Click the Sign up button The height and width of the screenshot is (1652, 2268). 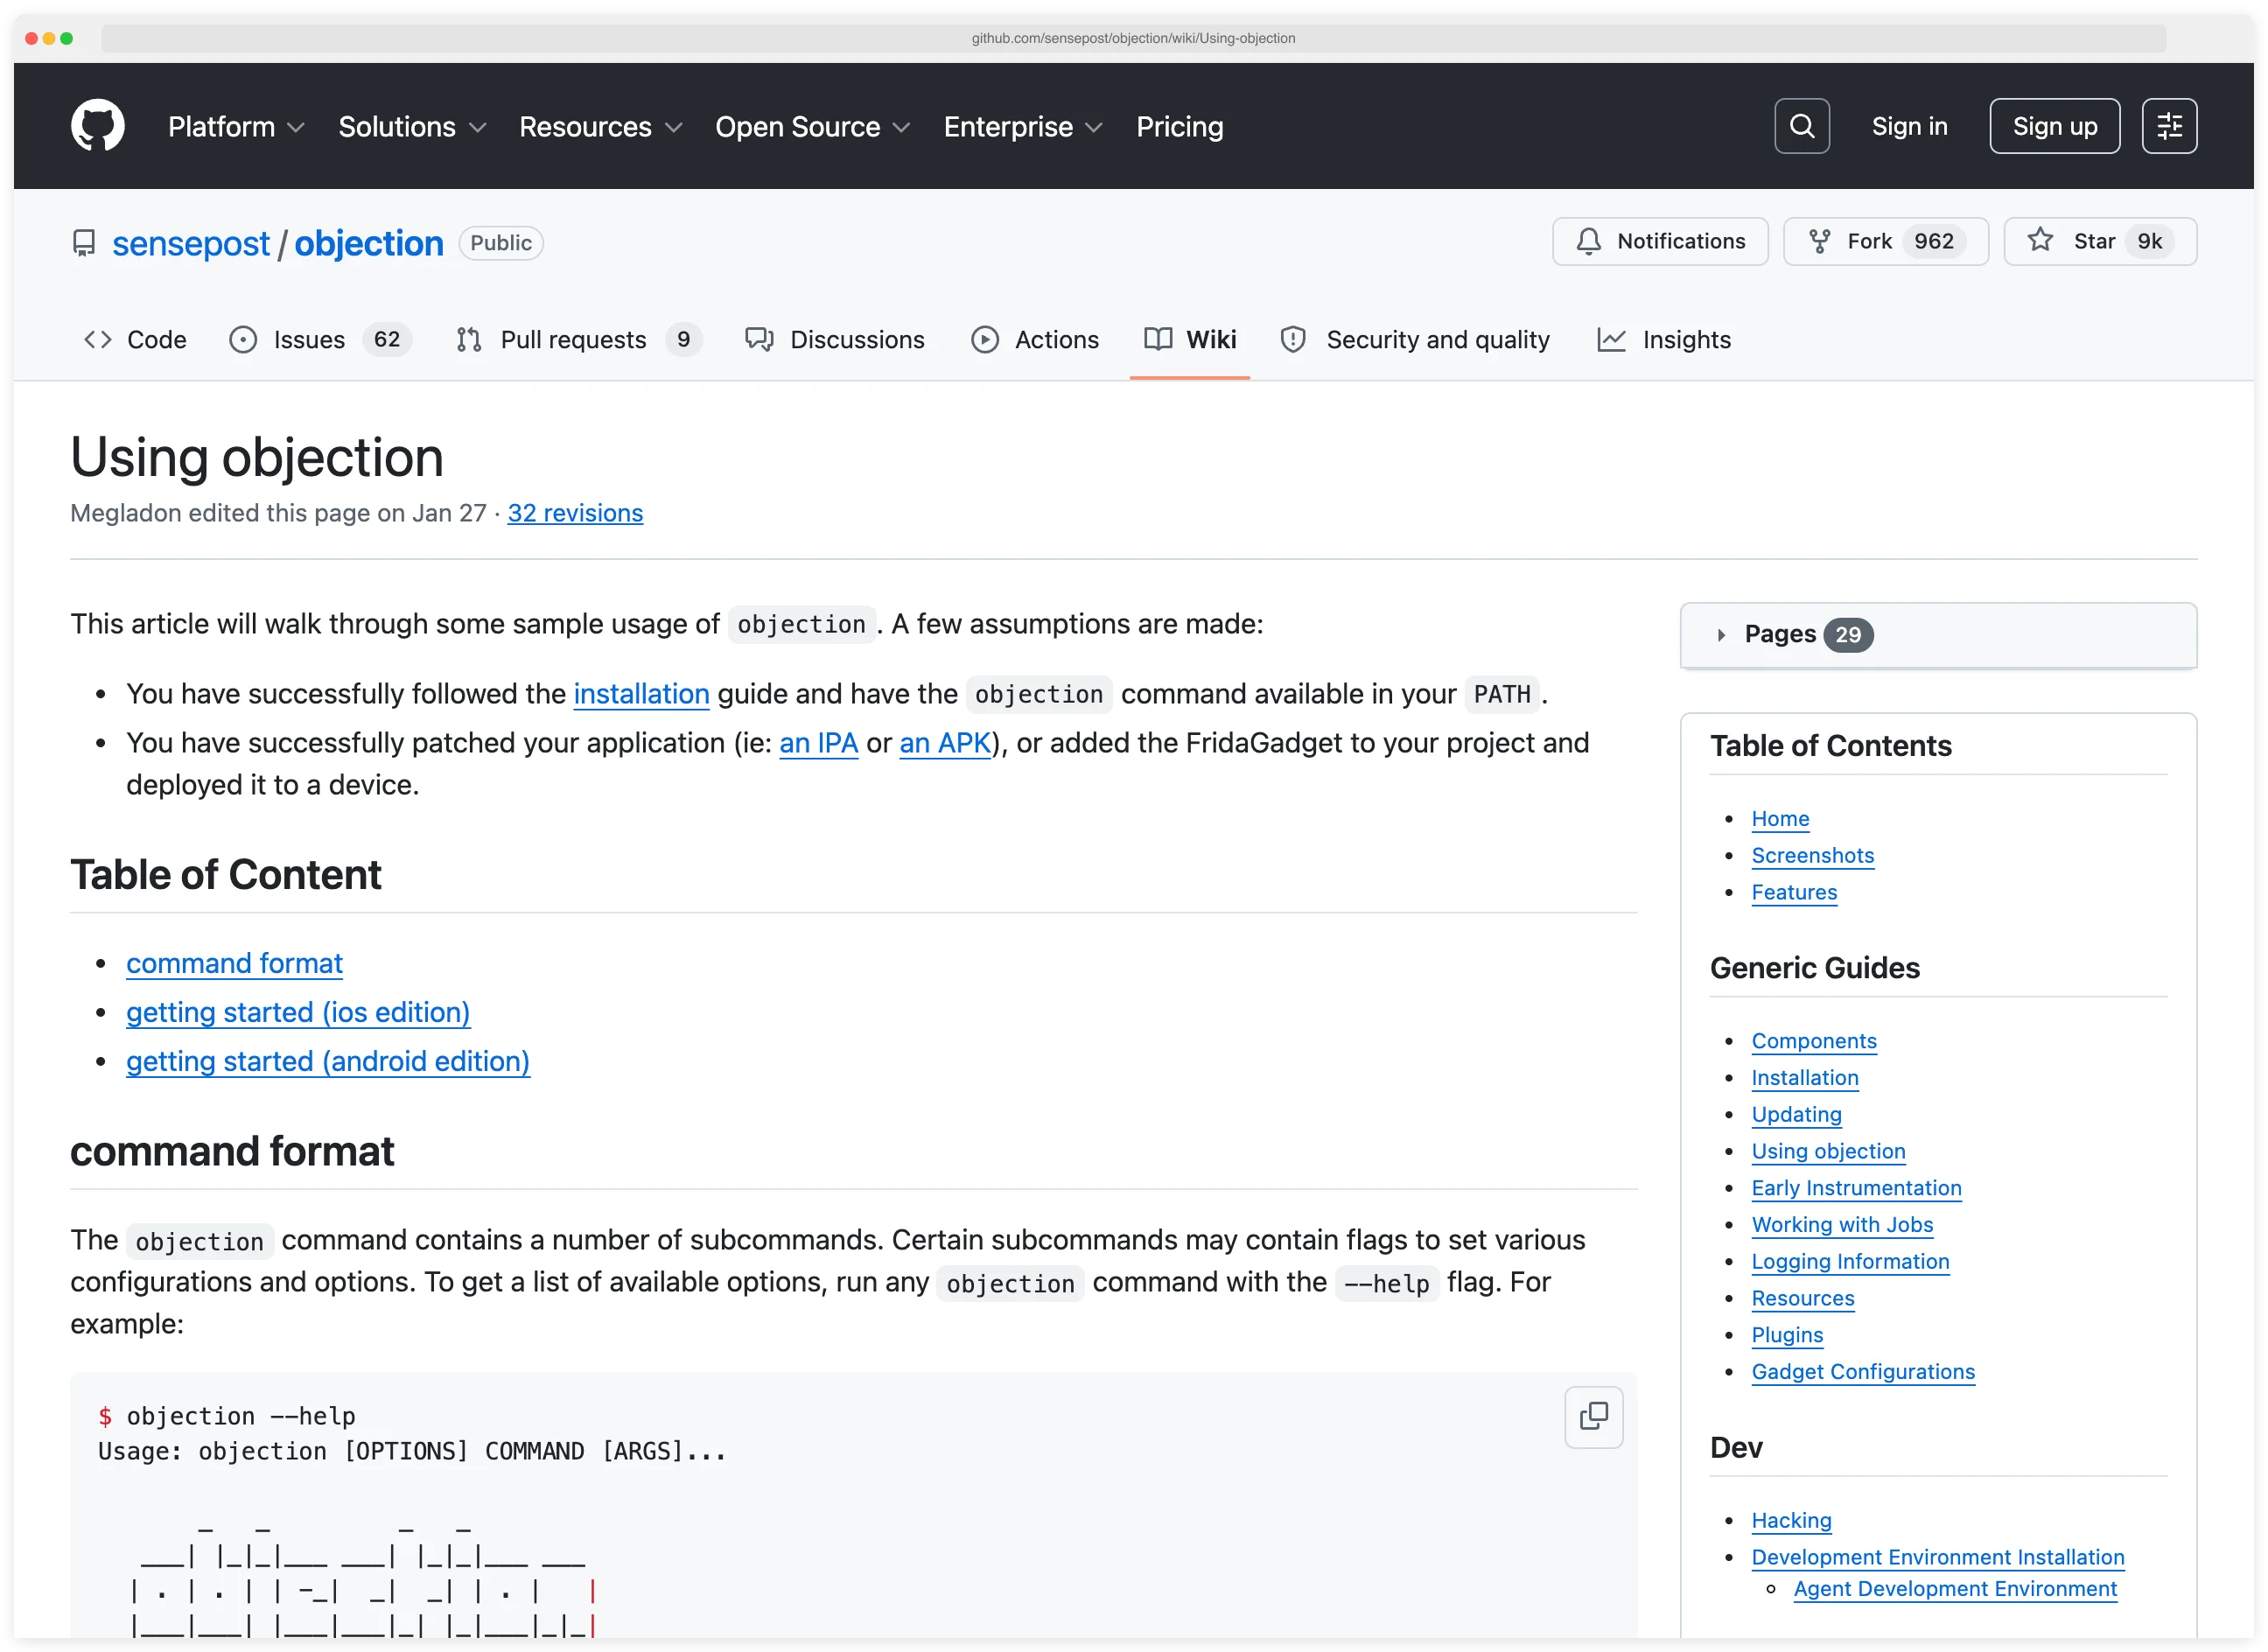pyautogui.click(x=2054, y=126)
